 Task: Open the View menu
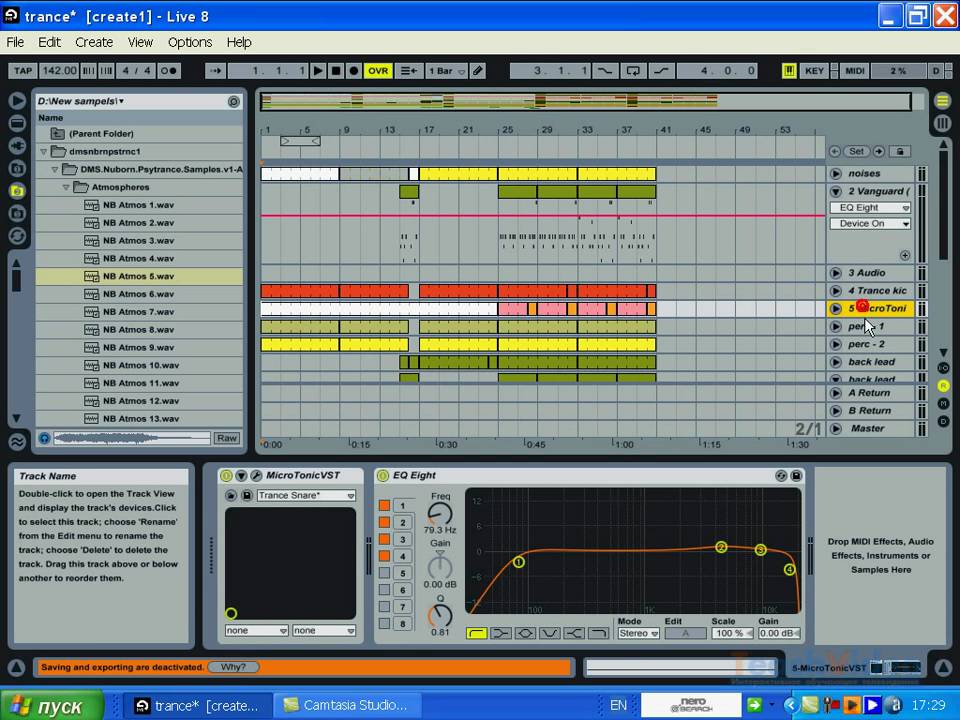click(140, 42)
